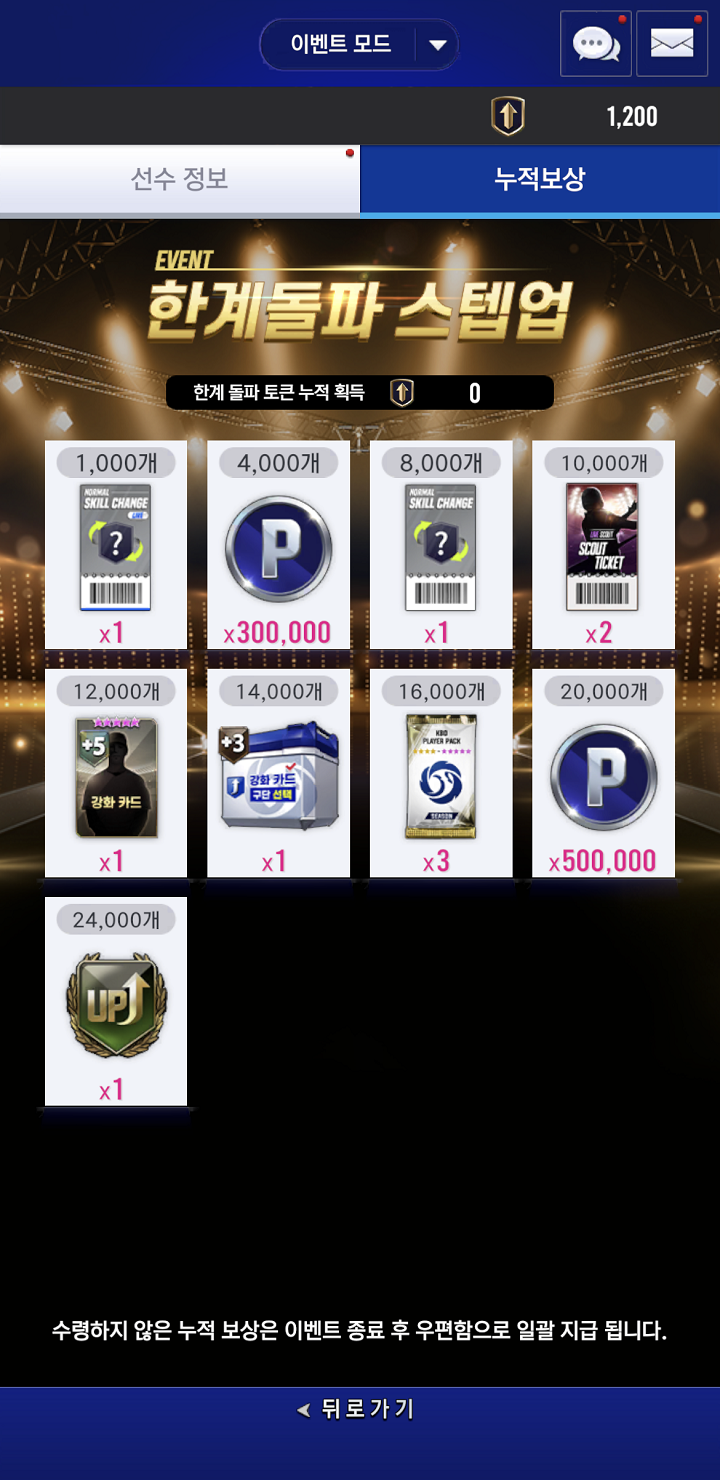This screenshot has width=720, height=1480.
Task: Select the 20,000개 P coin 500,000 reward
Action: [x=603, y=773]
